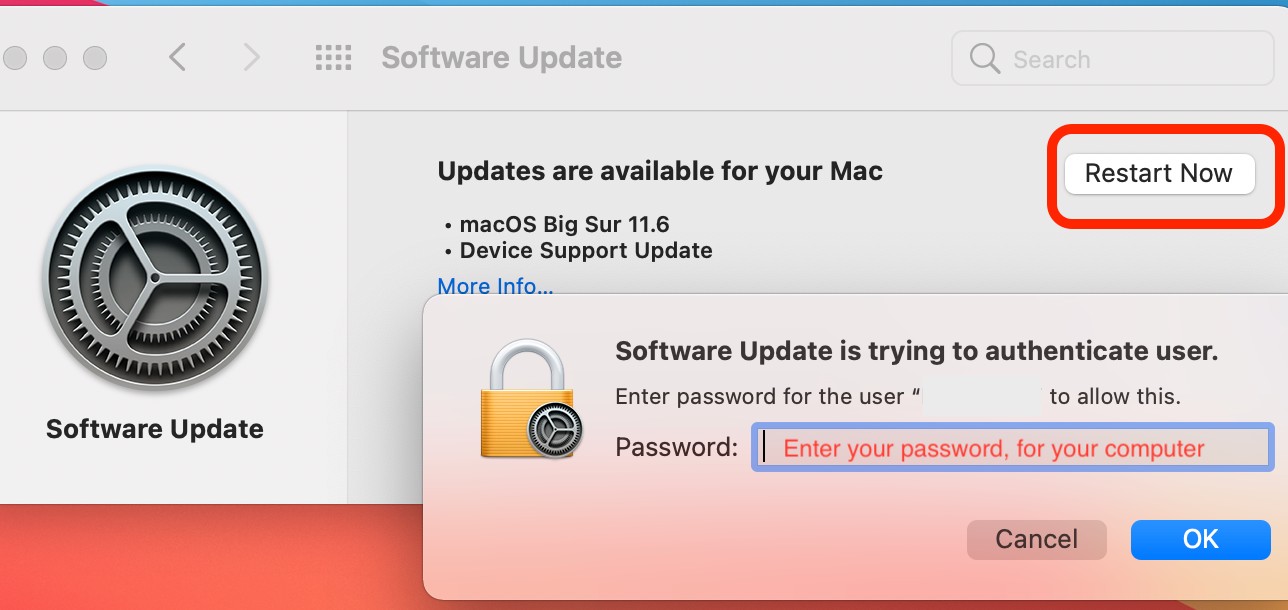1288x610 pixels.
Task: Click the back navigation arrow
Action: [178, 58]
